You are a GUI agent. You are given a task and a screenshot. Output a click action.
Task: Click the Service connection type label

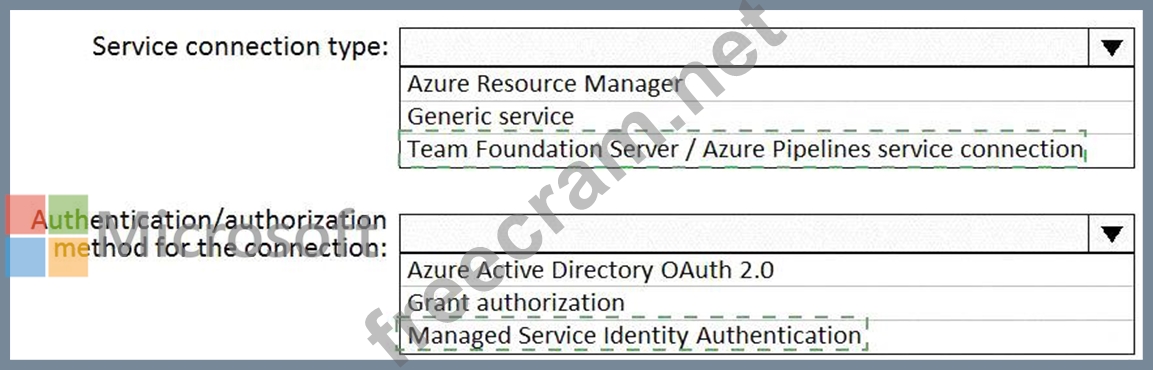[240, 47]
